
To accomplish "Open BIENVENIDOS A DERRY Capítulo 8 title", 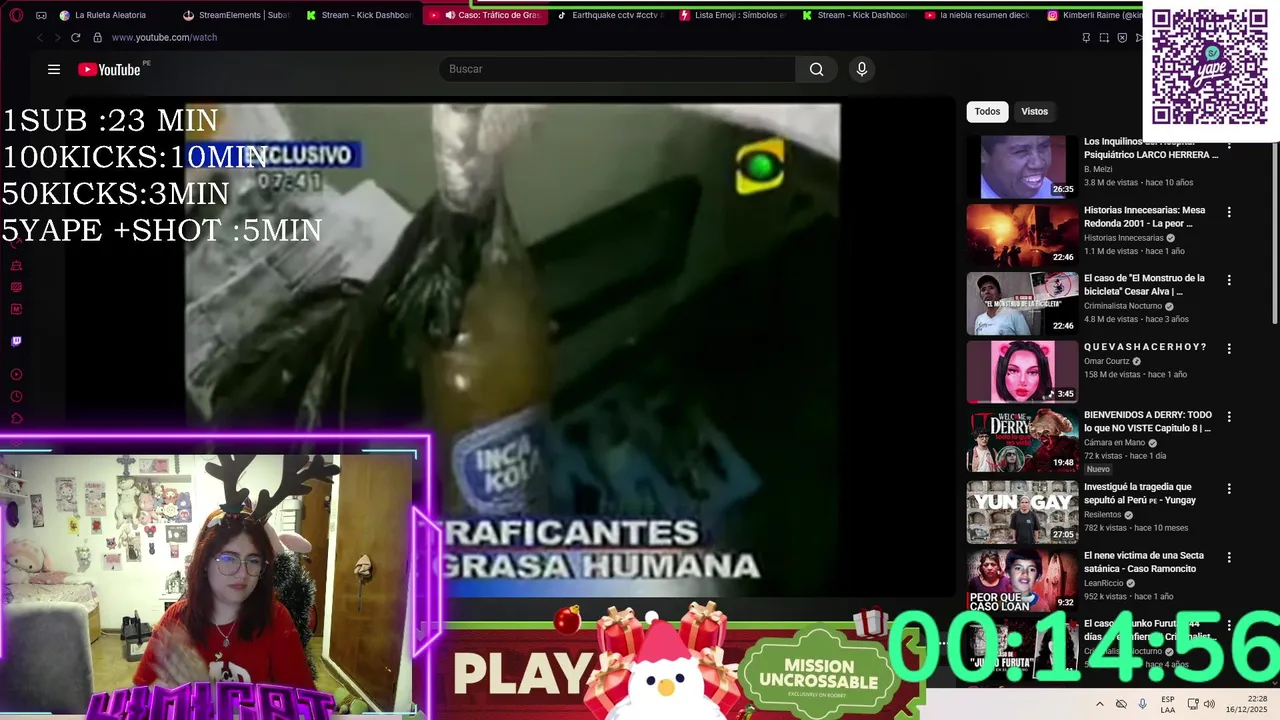I will click(1148, 421).
